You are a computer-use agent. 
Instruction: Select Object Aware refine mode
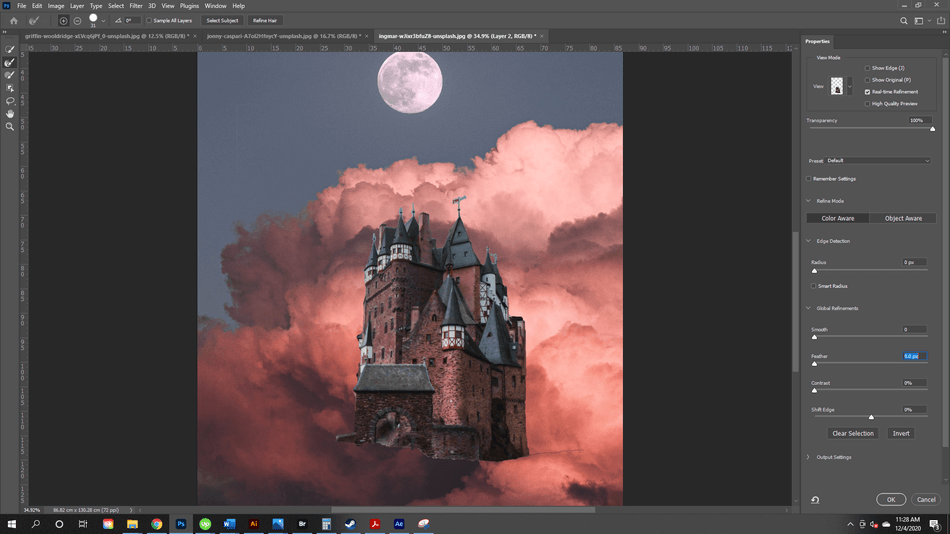tap(903, 218)
